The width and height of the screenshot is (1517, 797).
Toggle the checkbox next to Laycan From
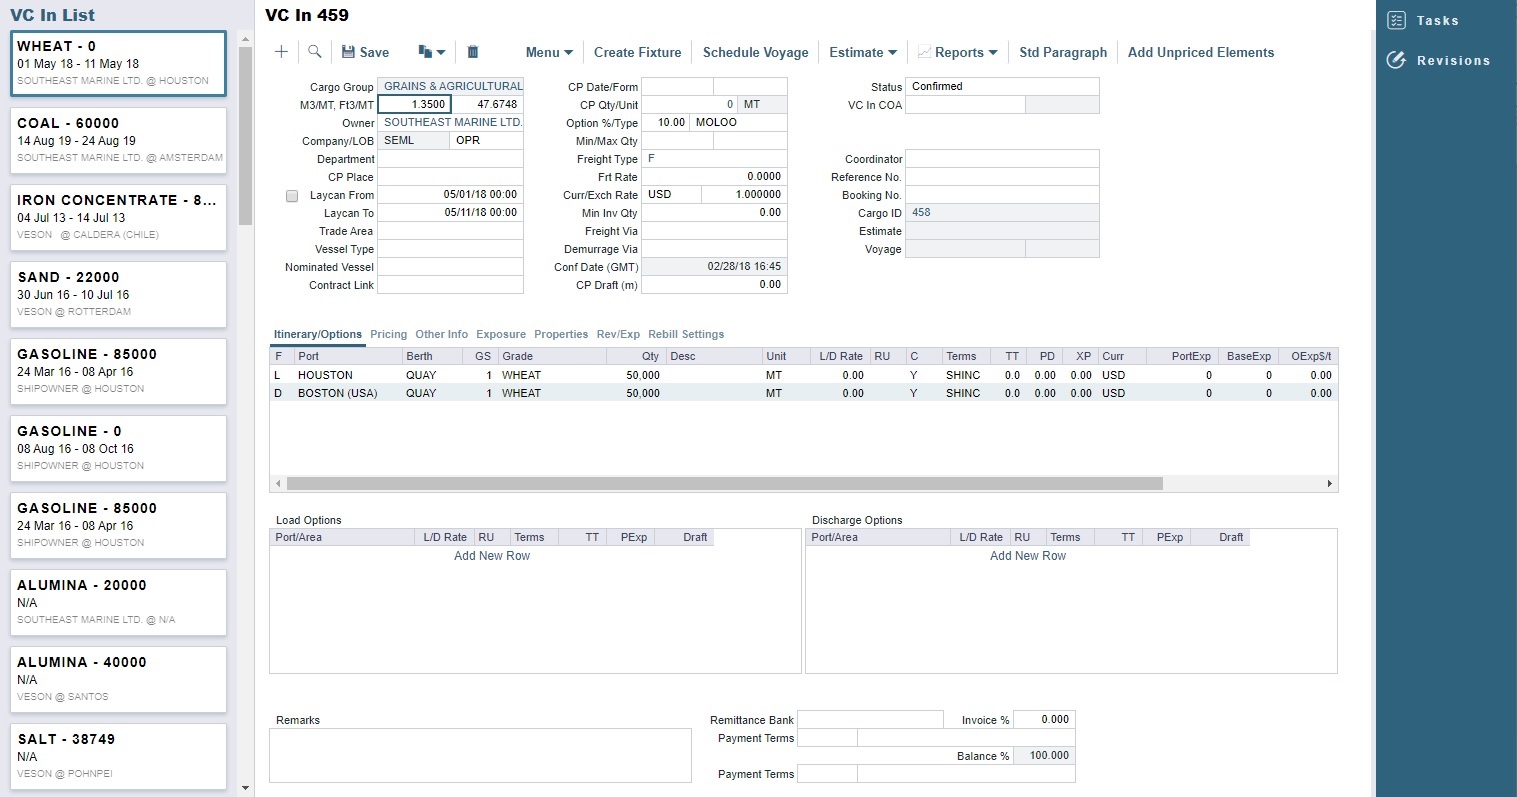[x=292, y=196]
